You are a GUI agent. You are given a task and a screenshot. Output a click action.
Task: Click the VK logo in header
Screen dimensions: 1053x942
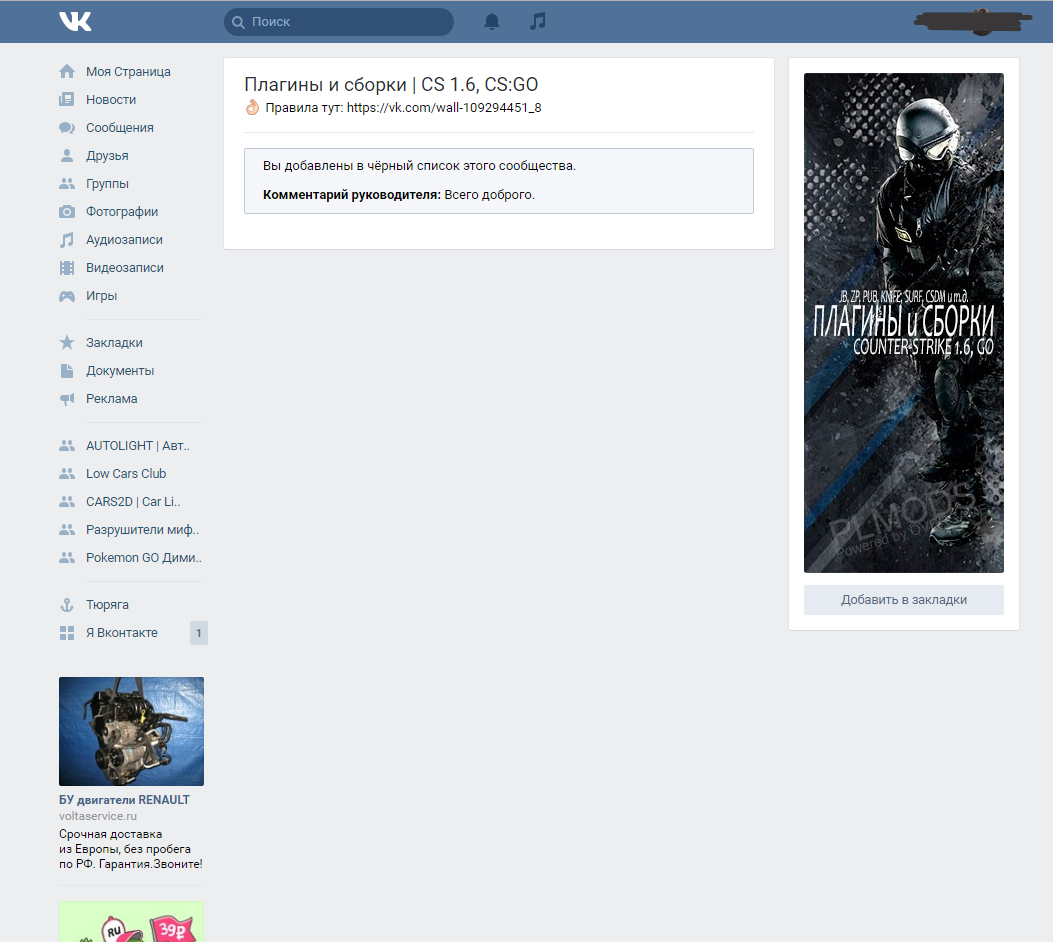click(x=75, y=21)
